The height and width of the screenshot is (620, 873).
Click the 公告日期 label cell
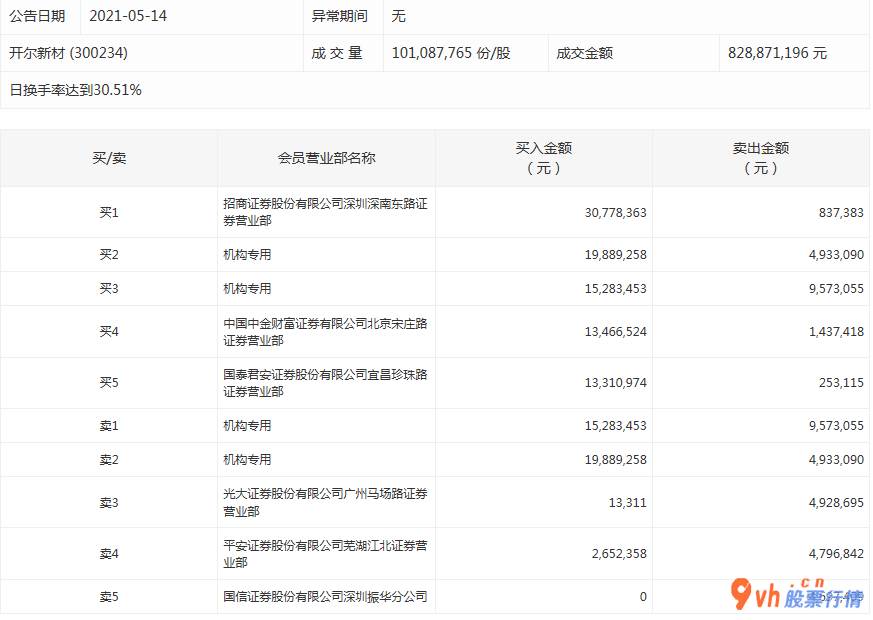37,16
